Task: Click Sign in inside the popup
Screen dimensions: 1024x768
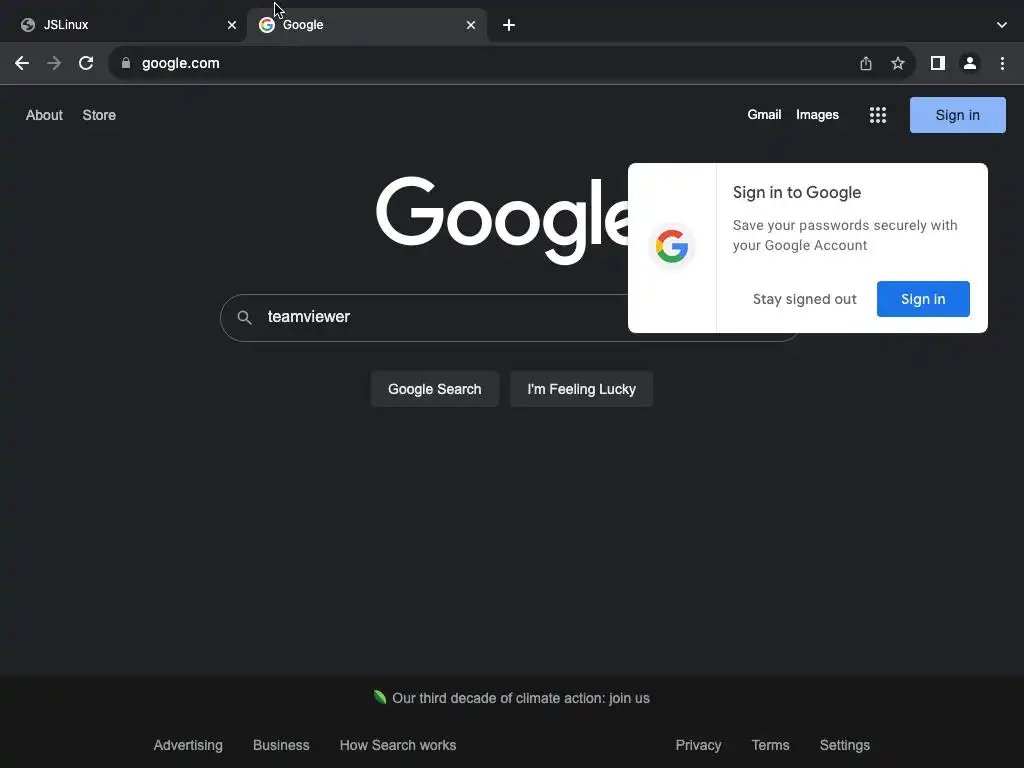Action: [923, 299]
